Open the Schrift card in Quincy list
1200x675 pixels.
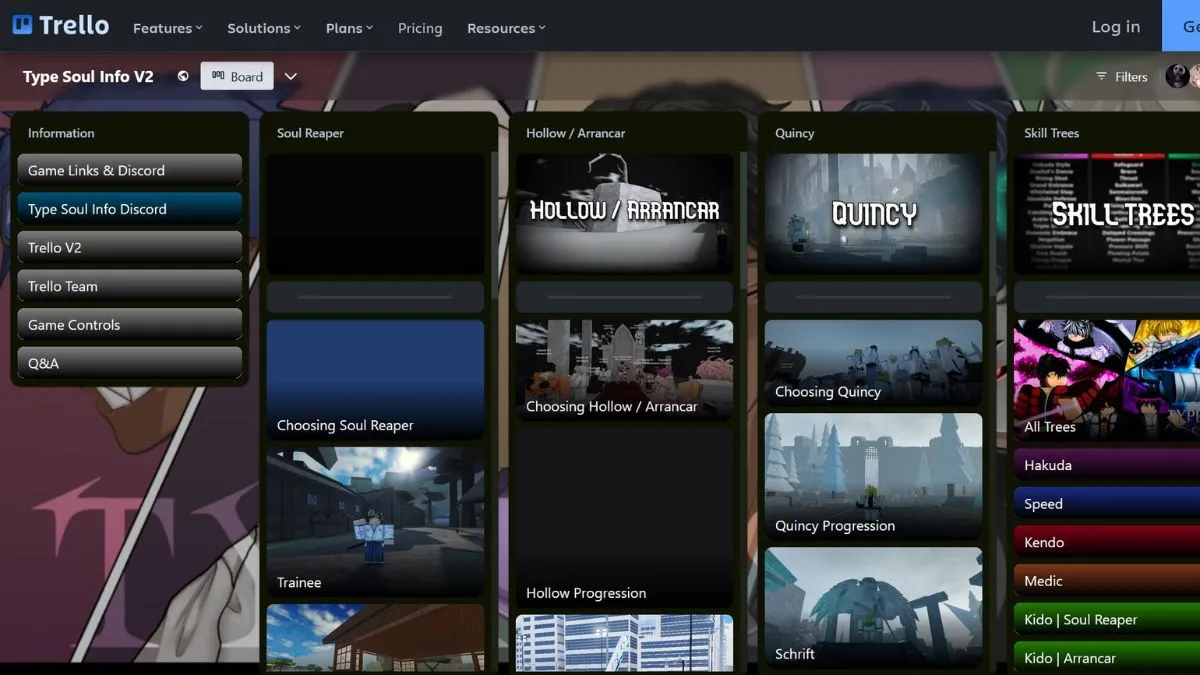[x=873, y=608]
